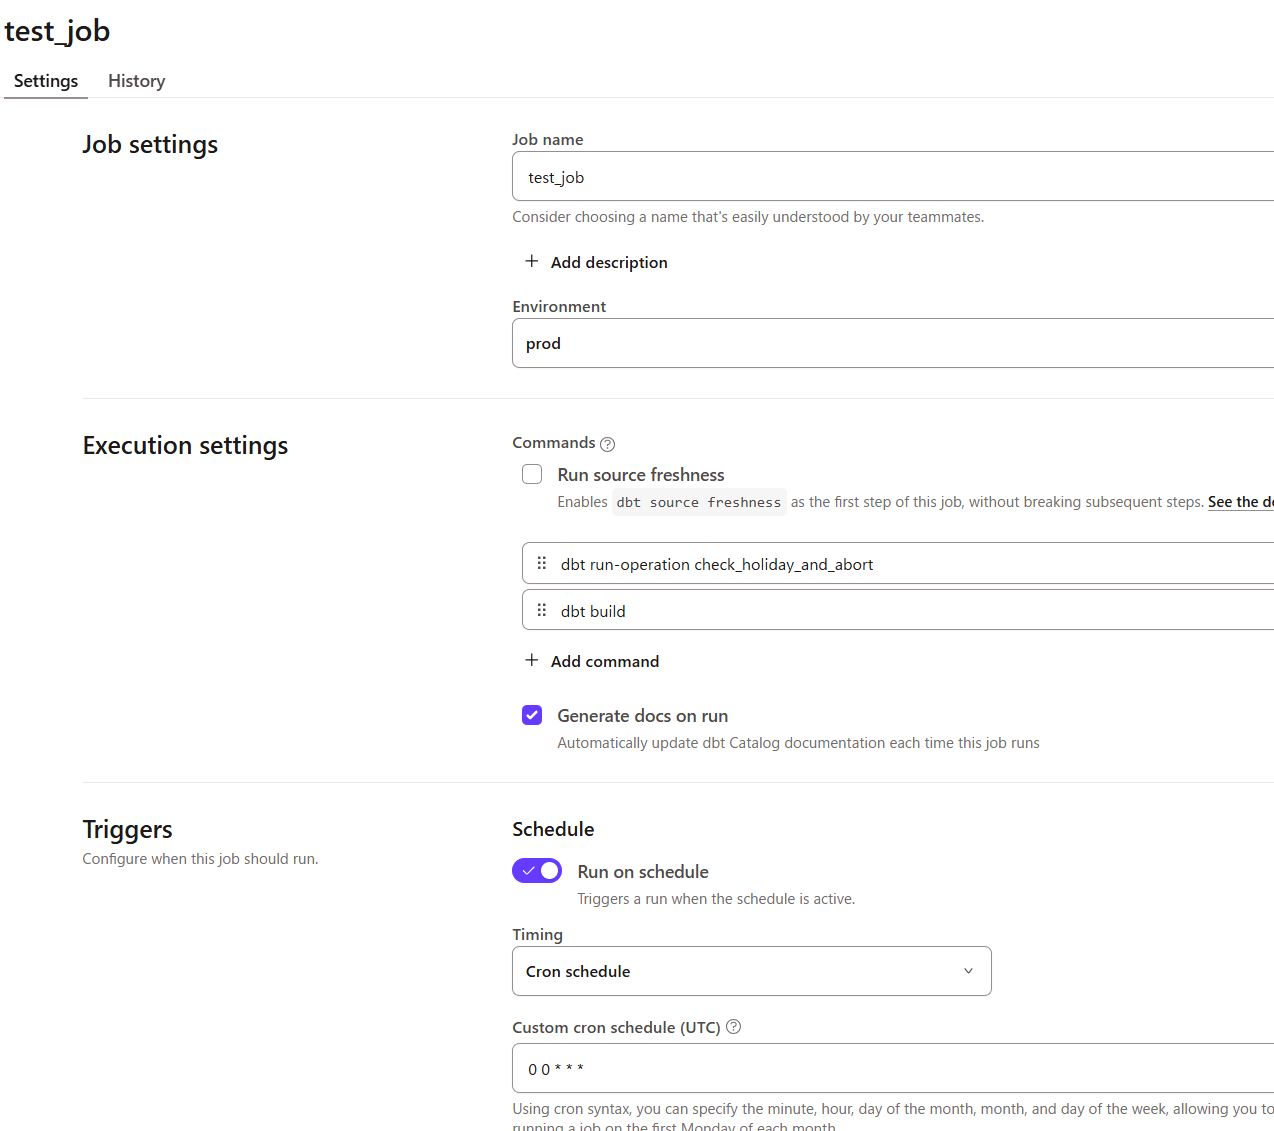Click the cron schedule help icon

click(x=733, y=1027)
